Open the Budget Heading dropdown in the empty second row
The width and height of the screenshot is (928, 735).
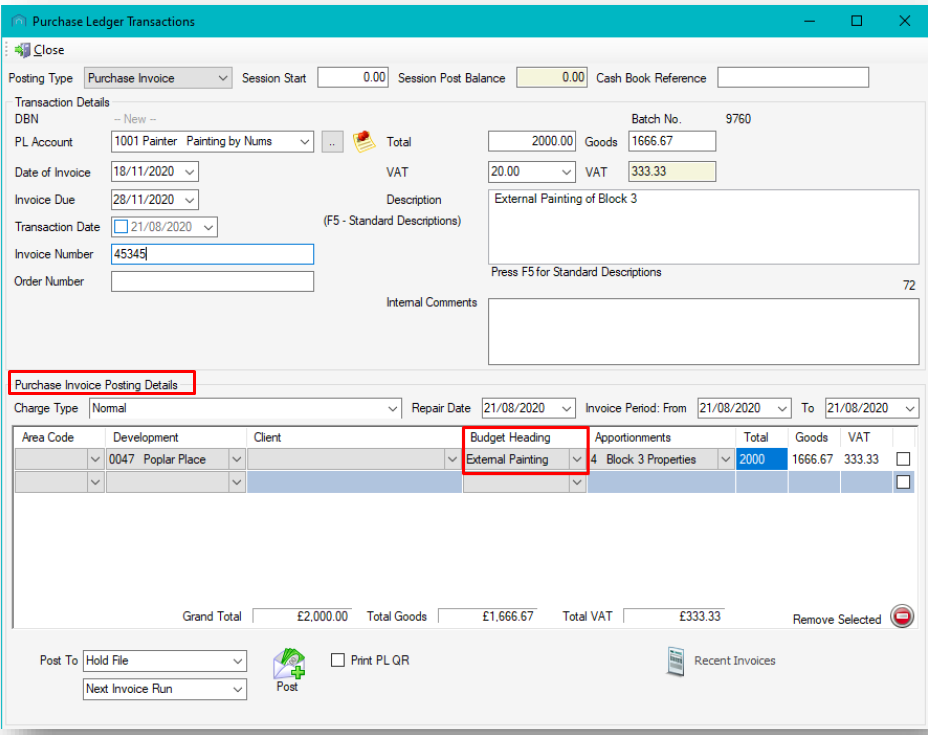(x=576, y=483)
